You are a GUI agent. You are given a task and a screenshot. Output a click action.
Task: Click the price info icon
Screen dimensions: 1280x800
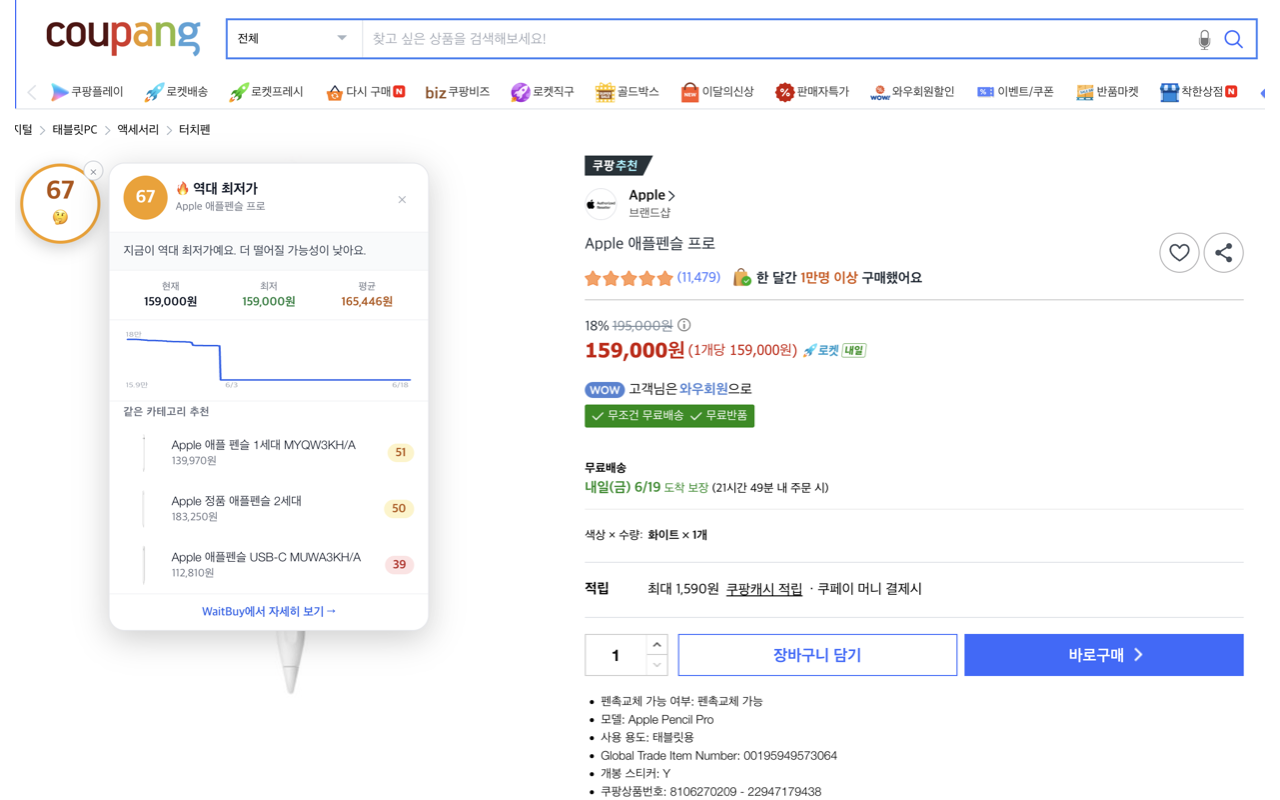point(684,325)
